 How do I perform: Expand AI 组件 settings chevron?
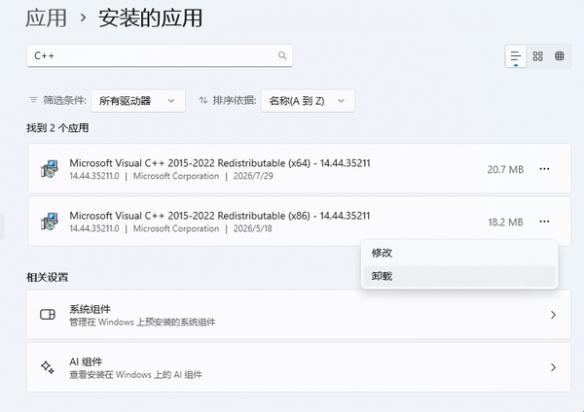[x=553, y=368]
